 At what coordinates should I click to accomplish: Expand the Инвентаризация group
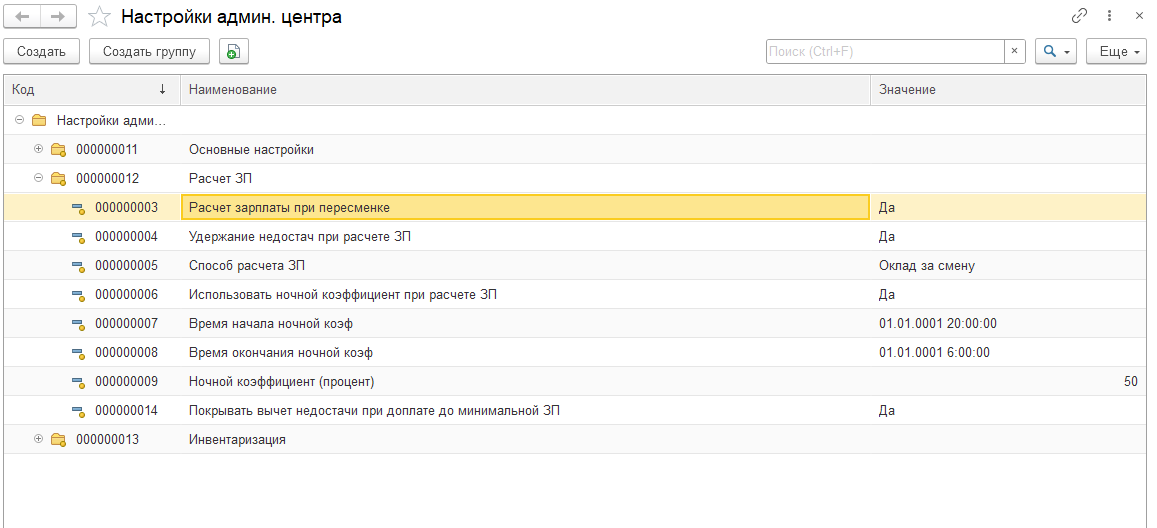click(x=39, y=440)
